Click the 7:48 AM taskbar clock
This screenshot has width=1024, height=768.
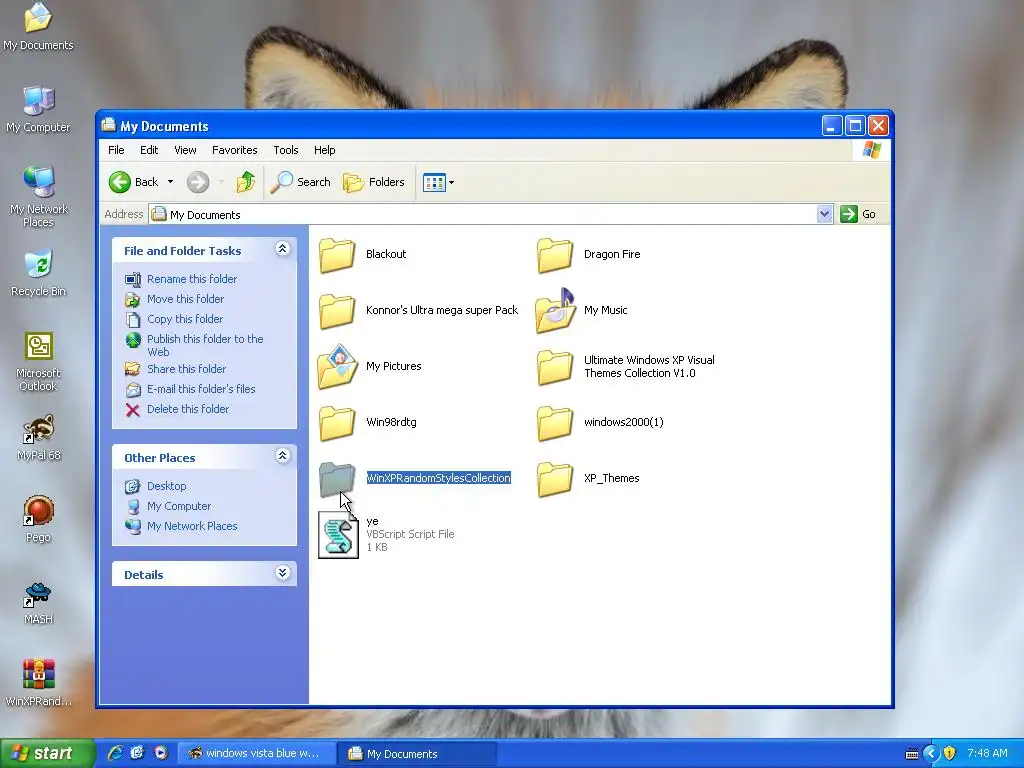[x=987, y=754]
